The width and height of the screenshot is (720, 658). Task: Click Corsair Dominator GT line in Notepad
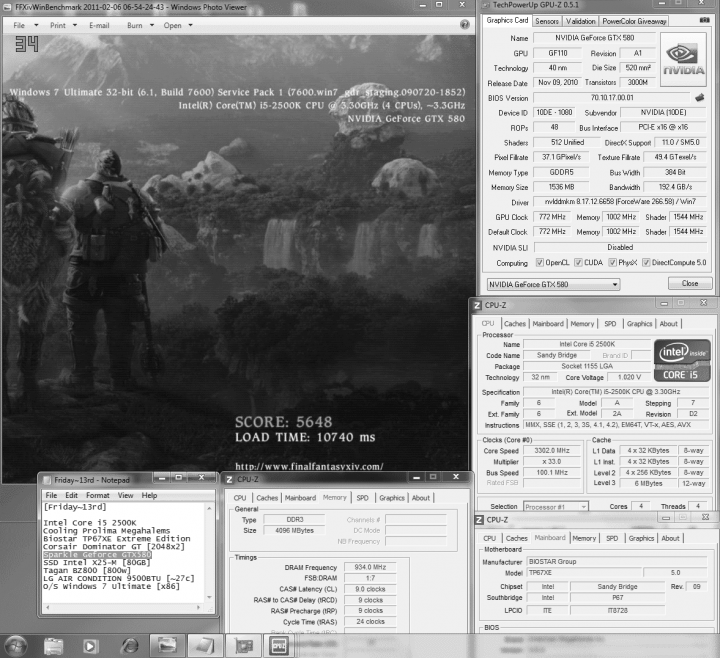click(113, 547)
